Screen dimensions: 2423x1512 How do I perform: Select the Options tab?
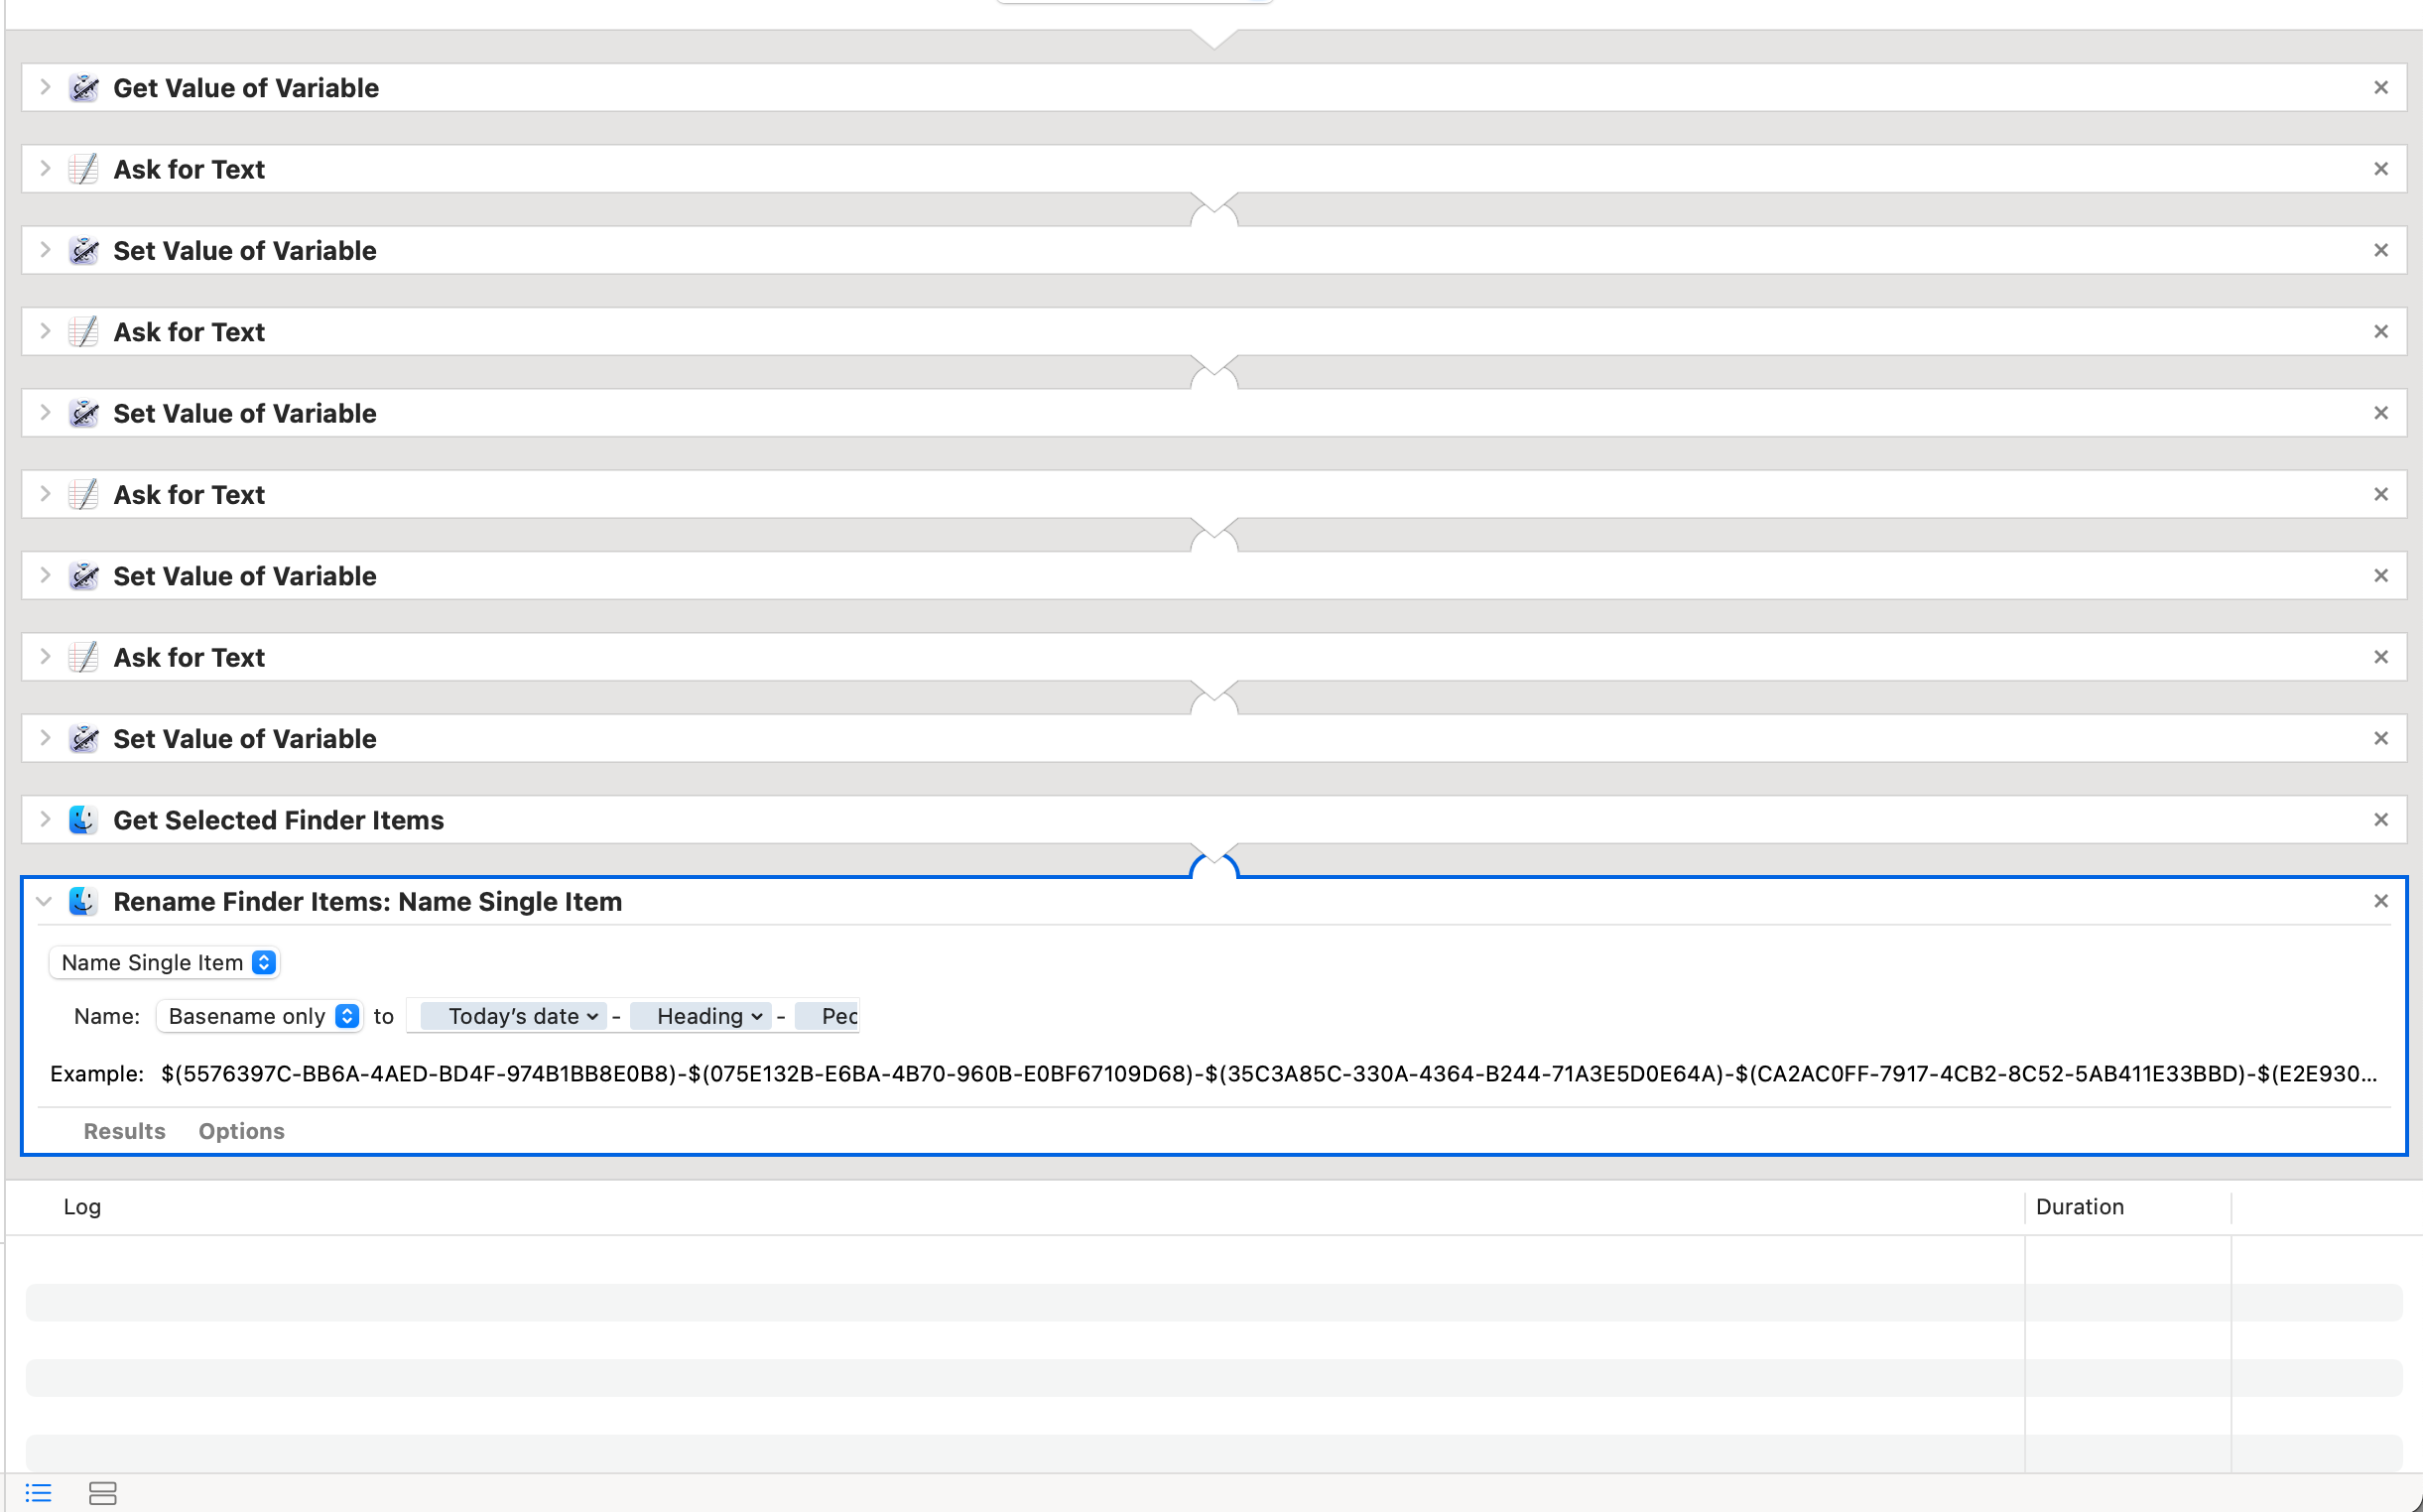tap(242, 1130)
